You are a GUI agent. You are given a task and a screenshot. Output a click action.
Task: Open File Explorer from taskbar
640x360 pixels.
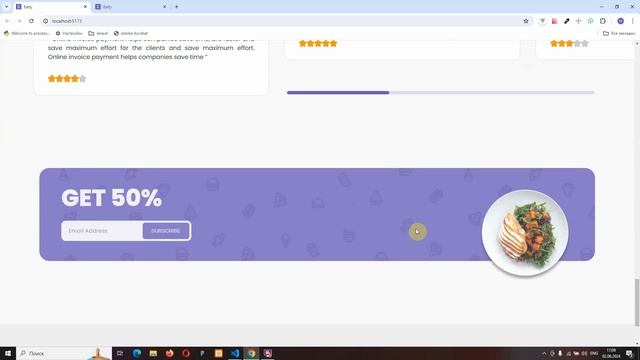[x=153, y=353]
